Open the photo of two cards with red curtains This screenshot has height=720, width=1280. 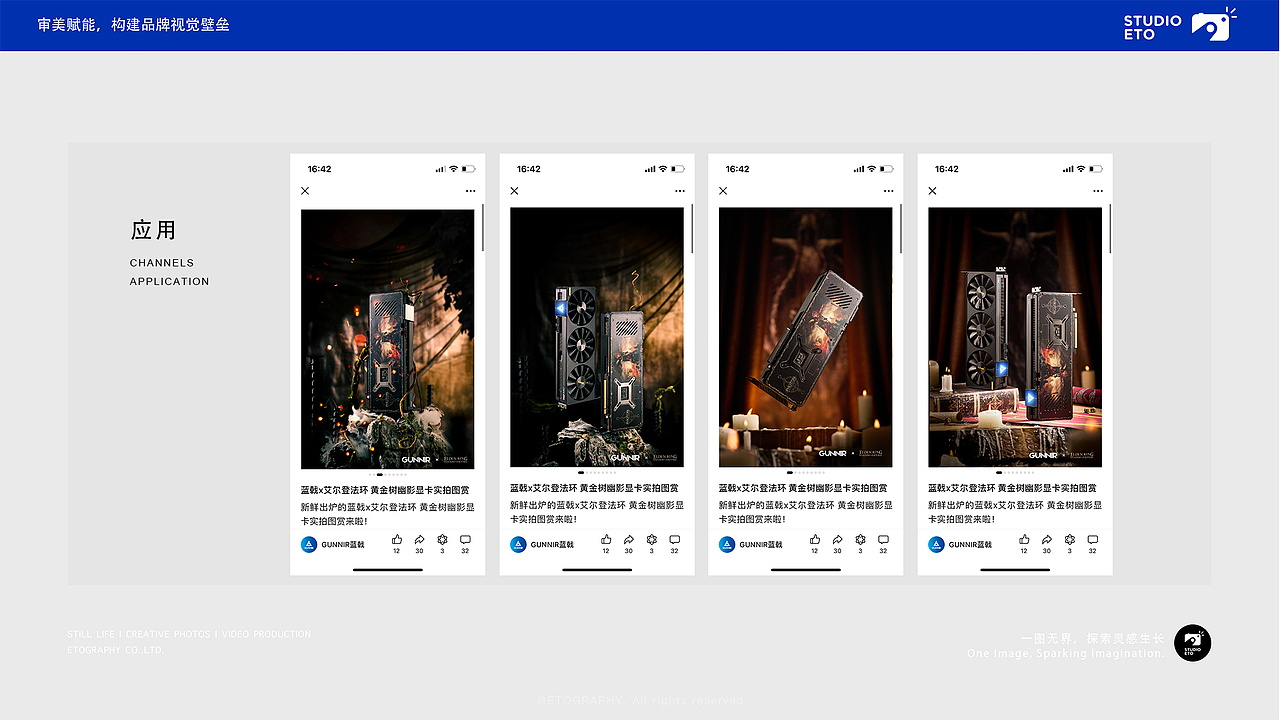pos(1015,338)
